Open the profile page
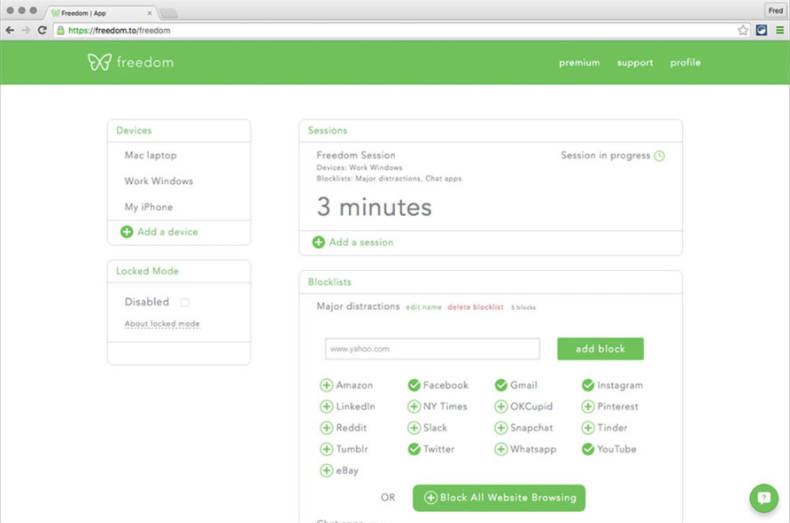Viewport: 790px width, 523px height. pos(685,62)
